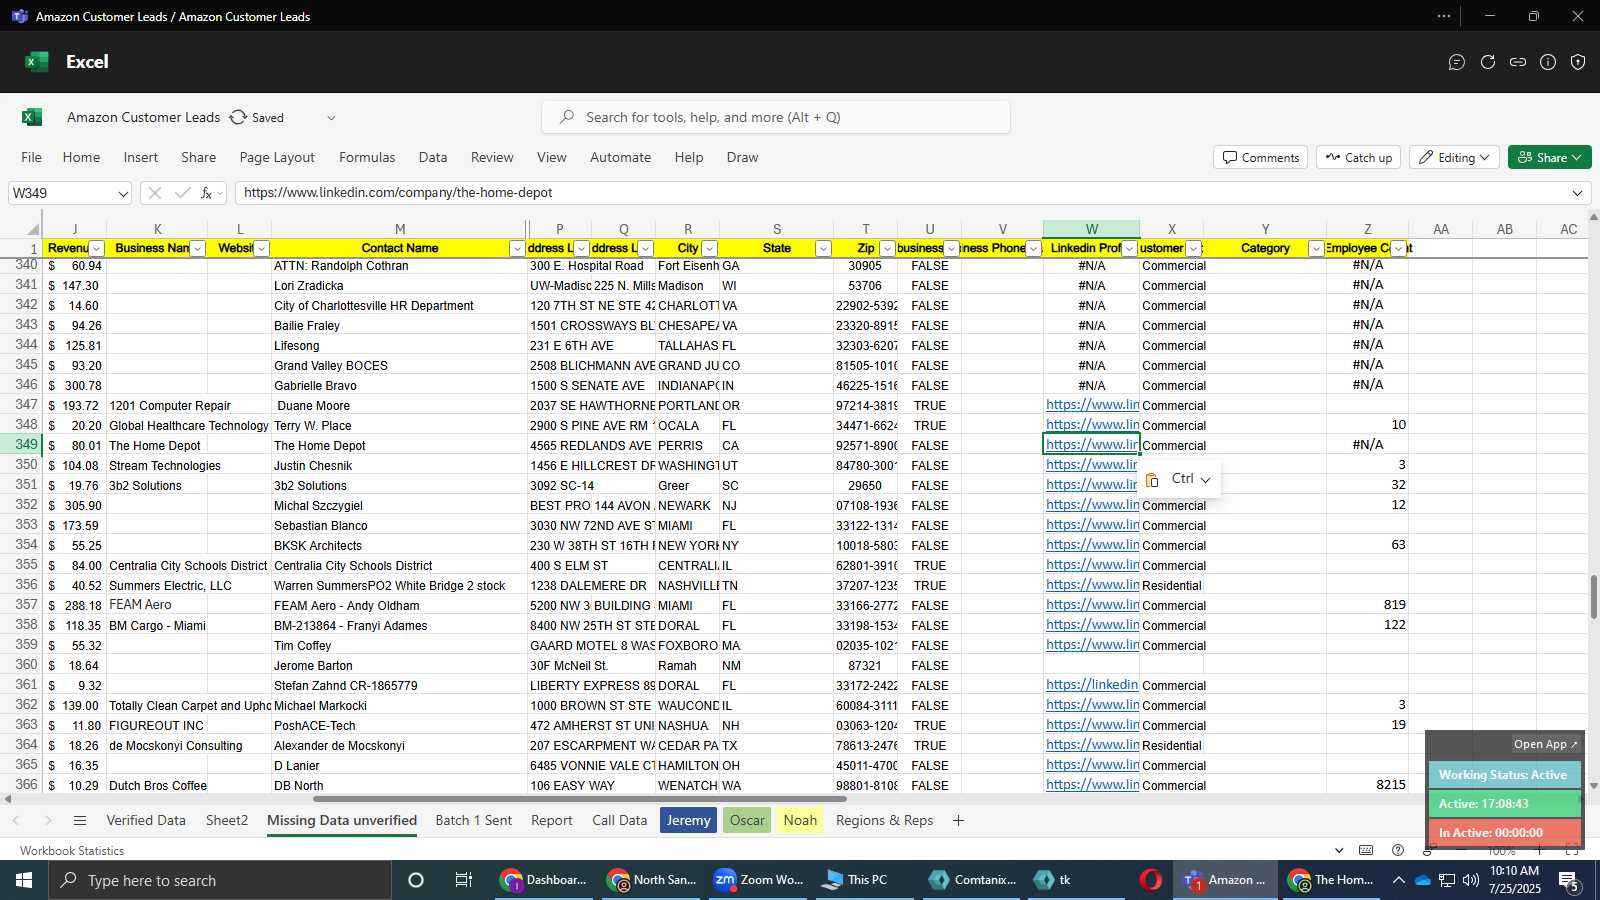Click Open App in the tracker widget
Screen dimensions: 1600x900
(1545, 744)
